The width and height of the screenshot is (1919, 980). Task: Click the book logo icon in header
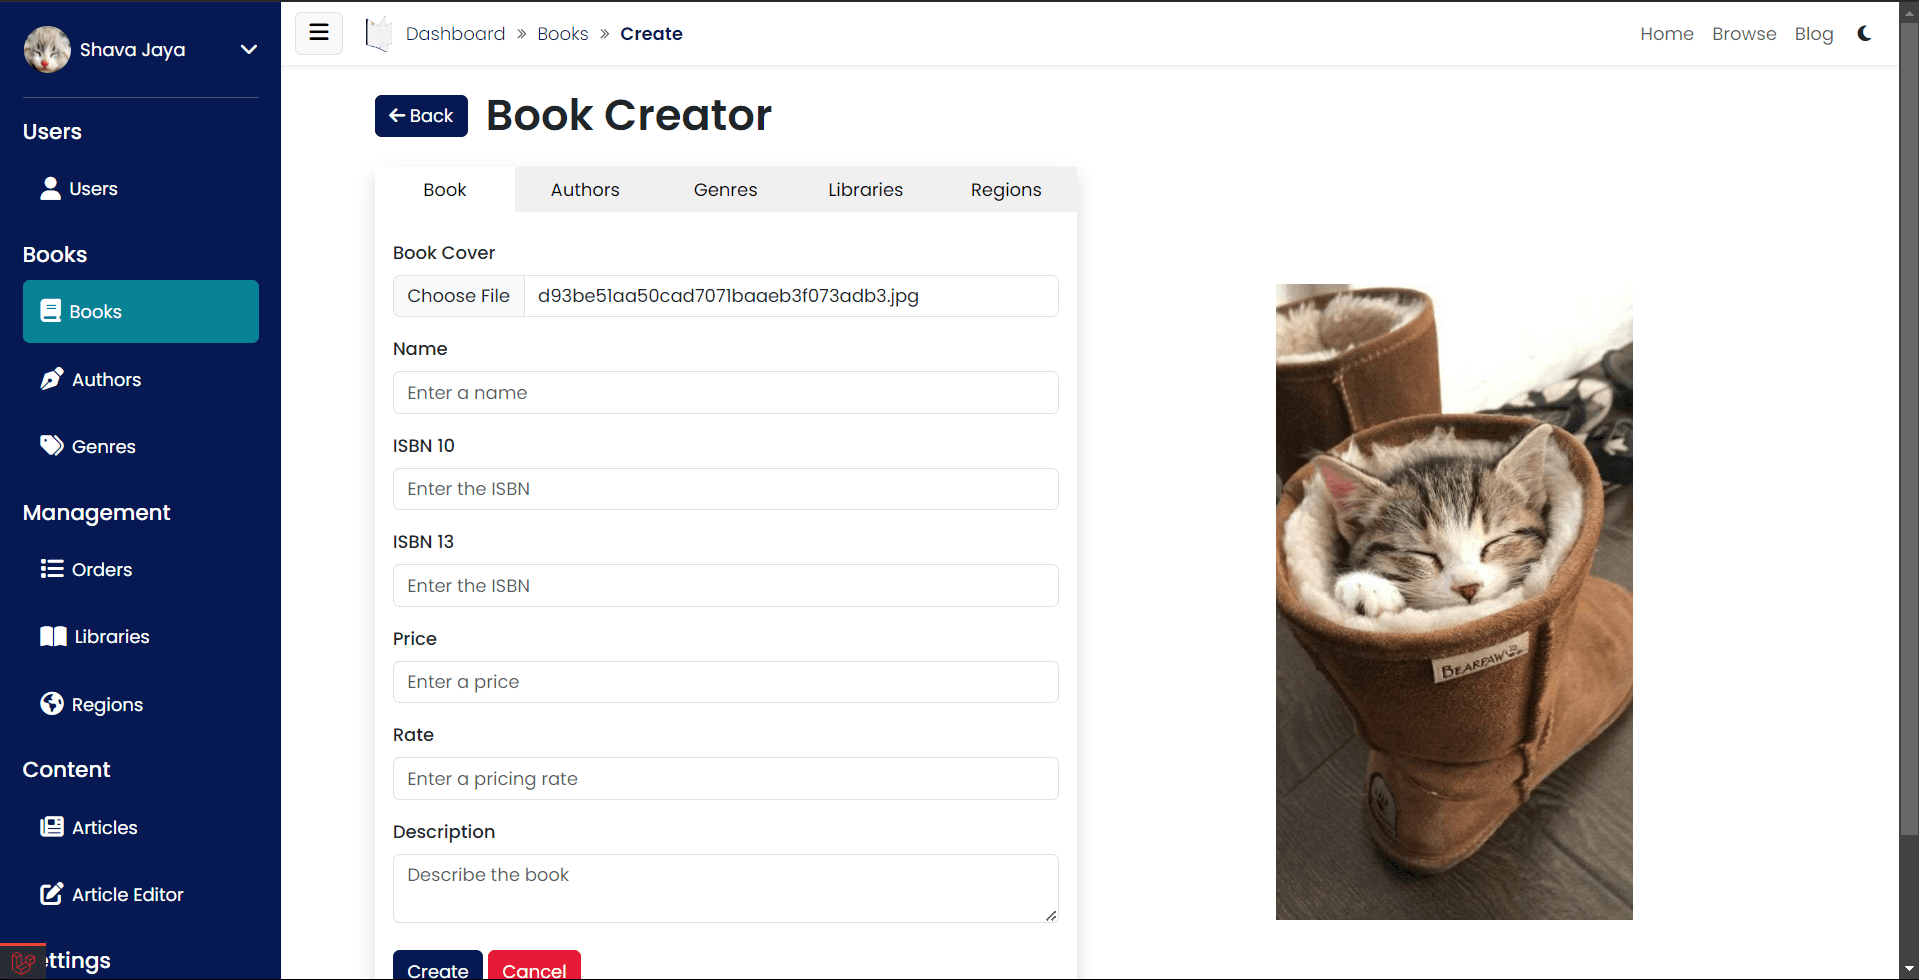(x=378, y=34)
